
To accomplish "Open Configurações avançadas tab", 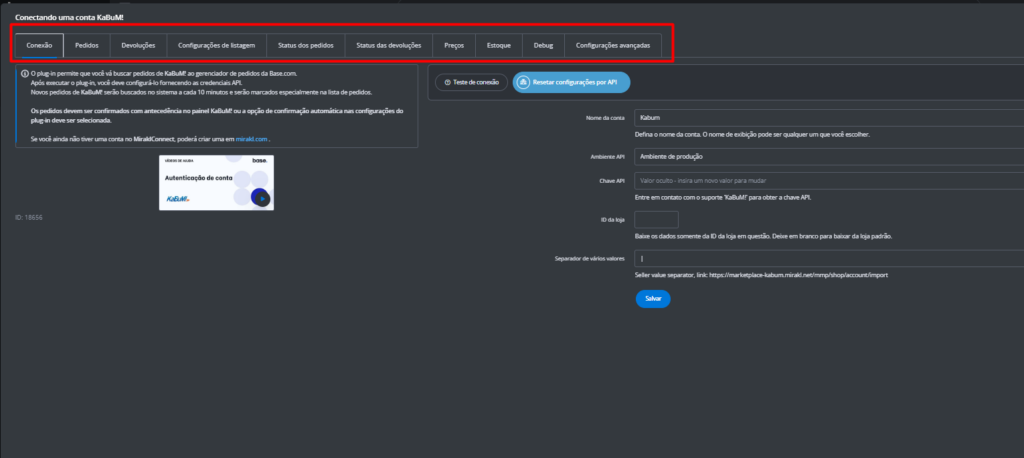I will point(613,46).
